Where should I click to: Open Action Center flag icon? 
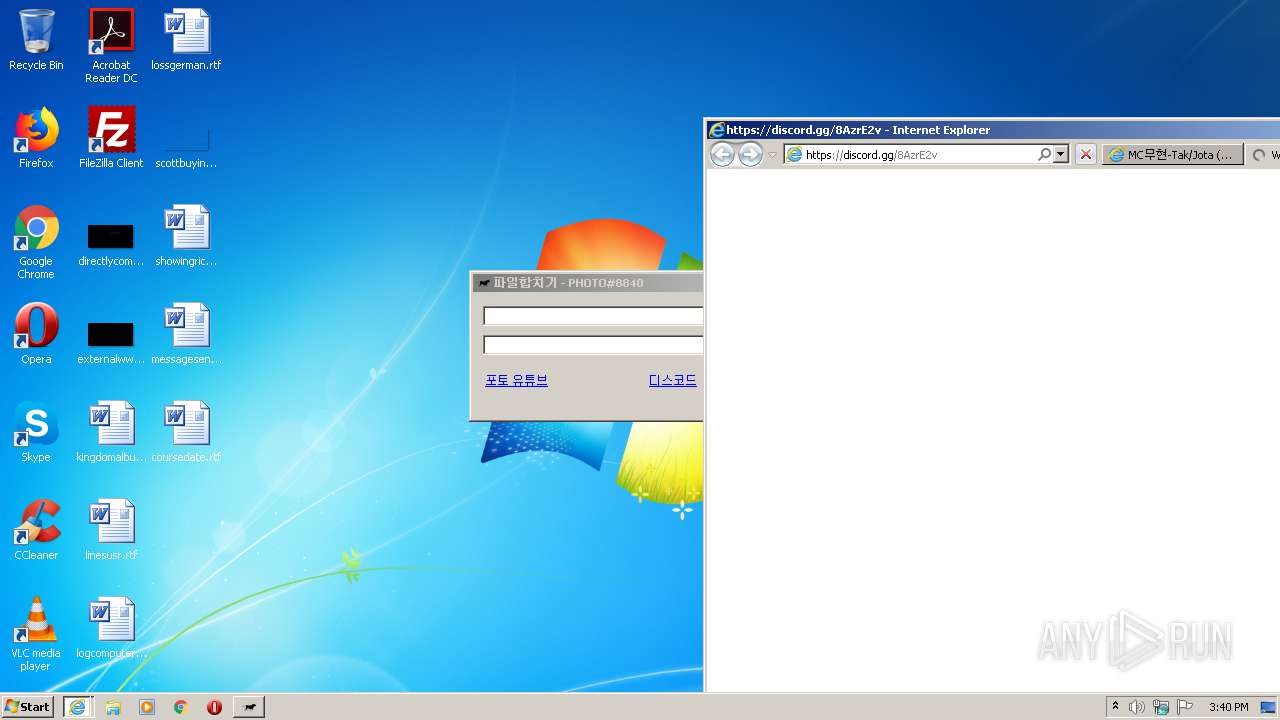click(1185, 707)
